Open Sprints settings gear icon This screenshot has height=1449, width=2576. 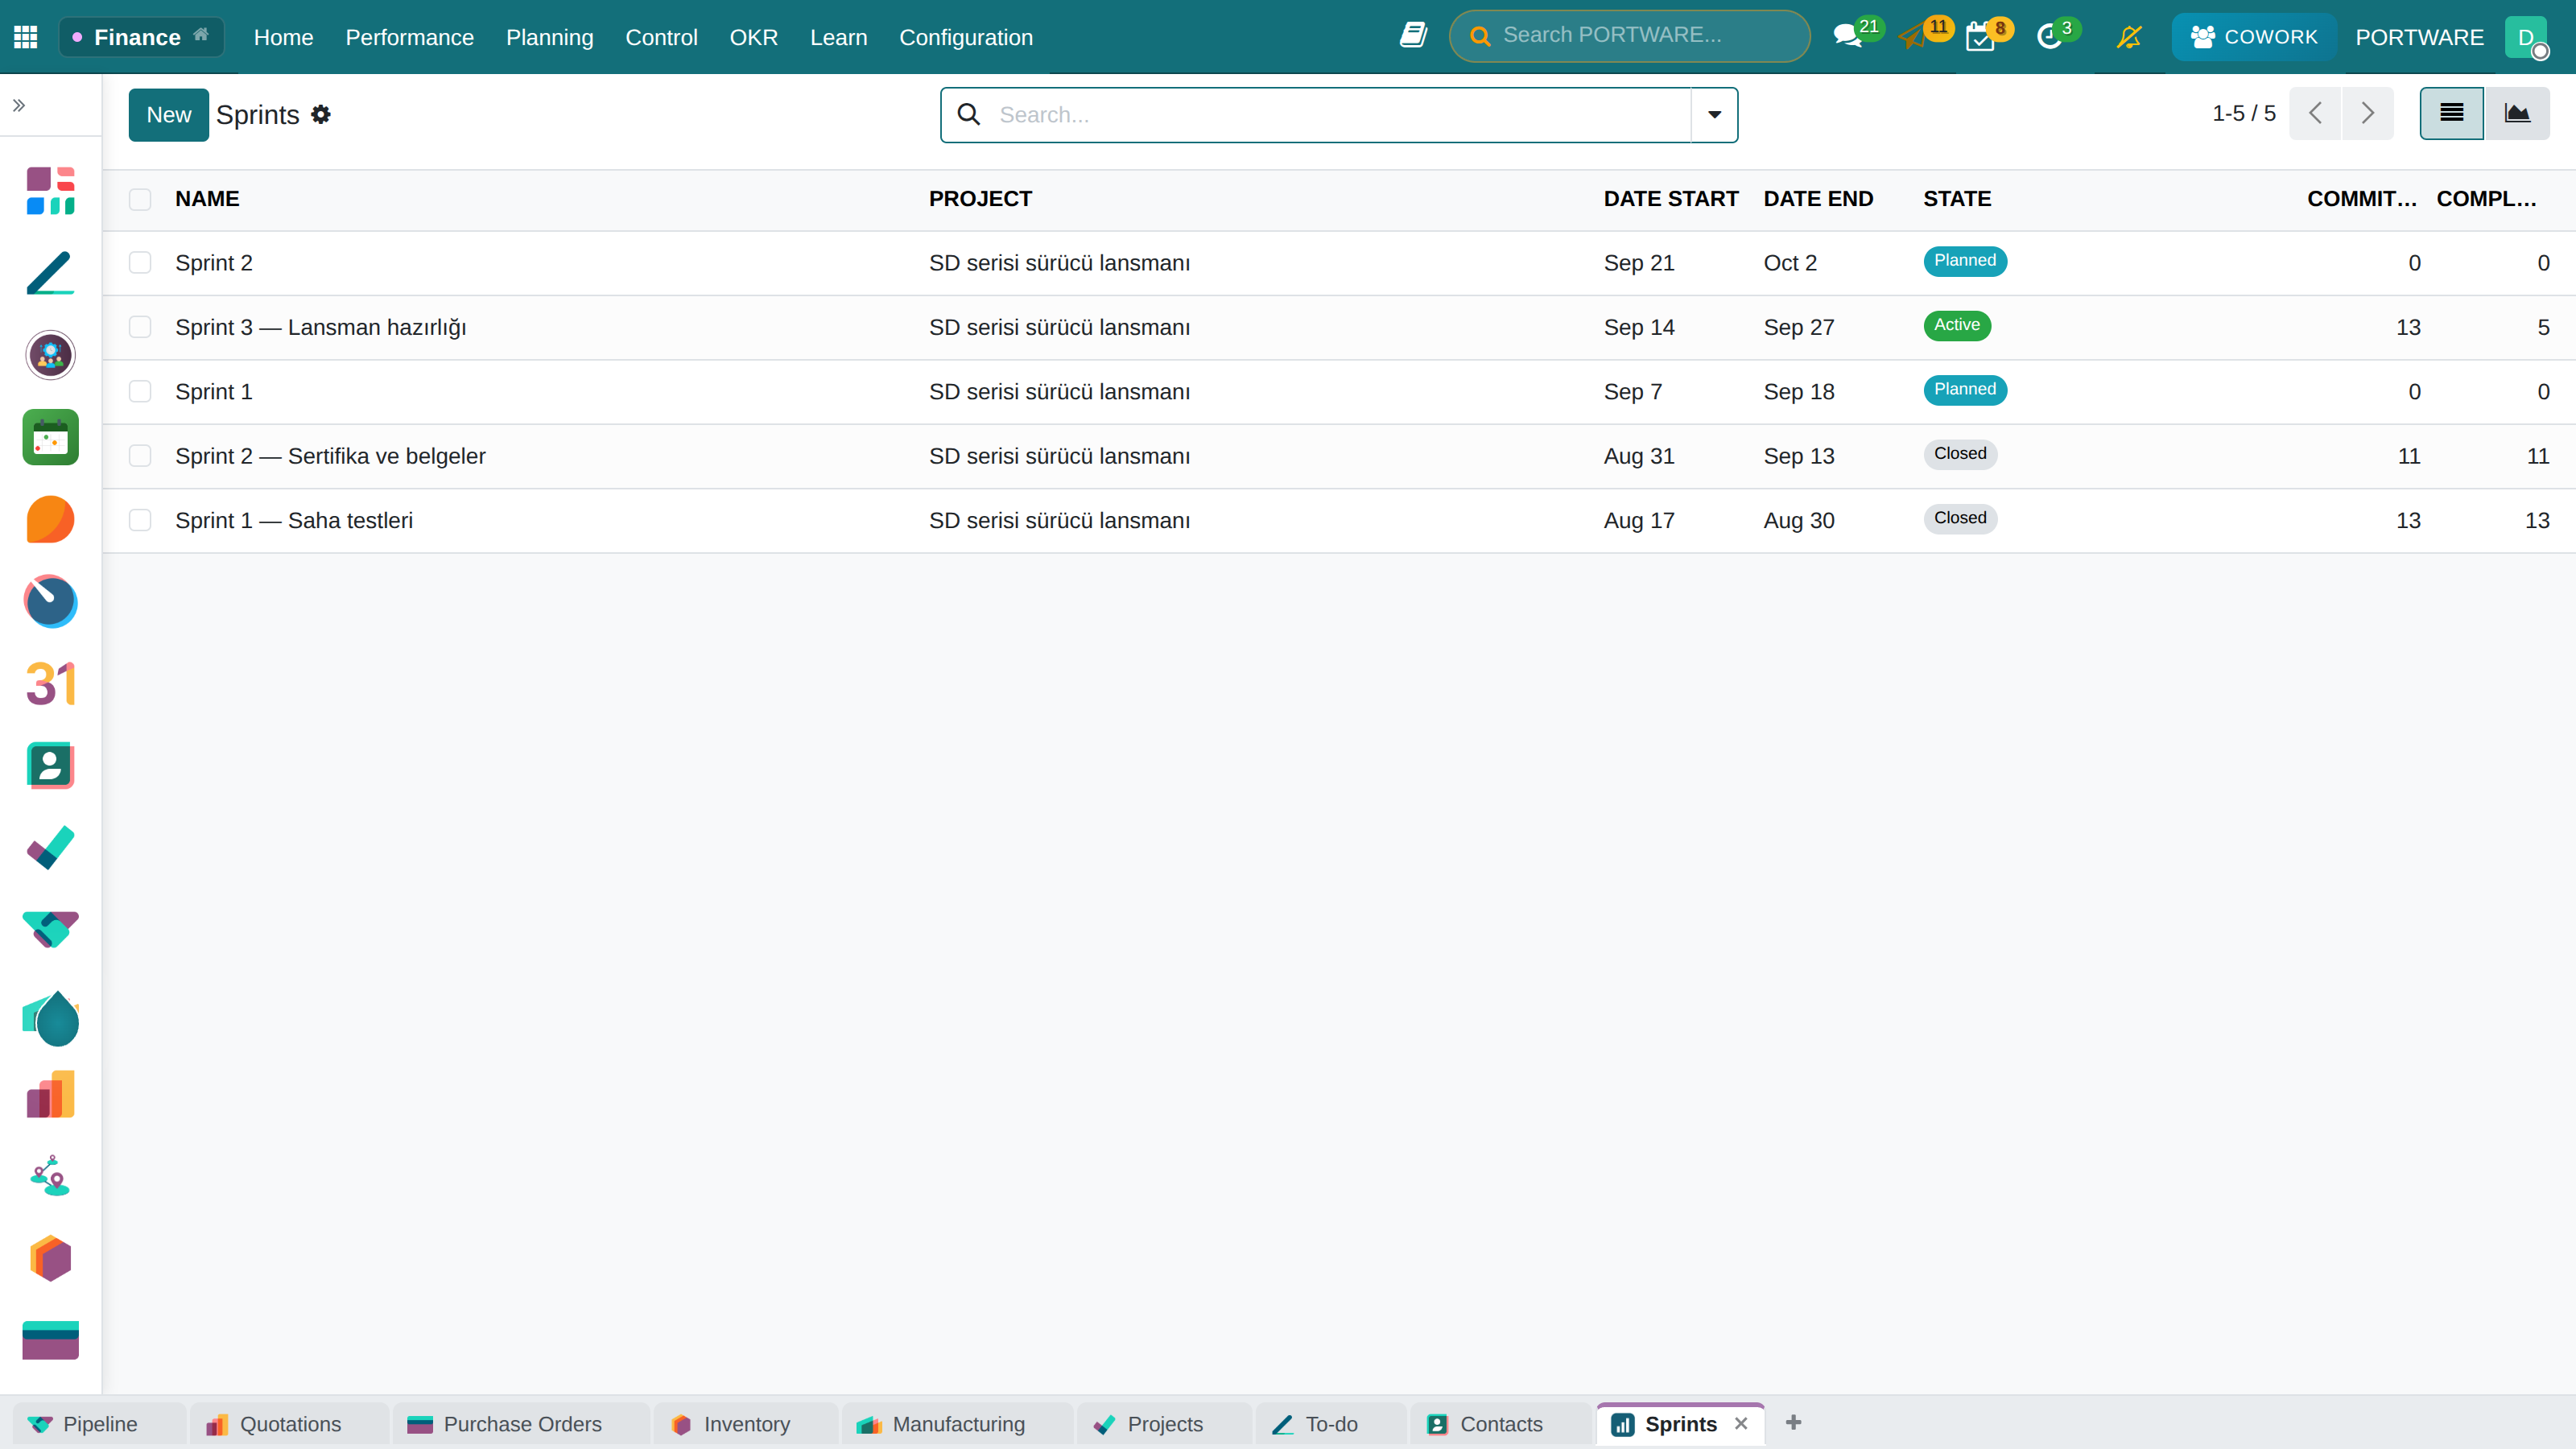pos(320,115)
